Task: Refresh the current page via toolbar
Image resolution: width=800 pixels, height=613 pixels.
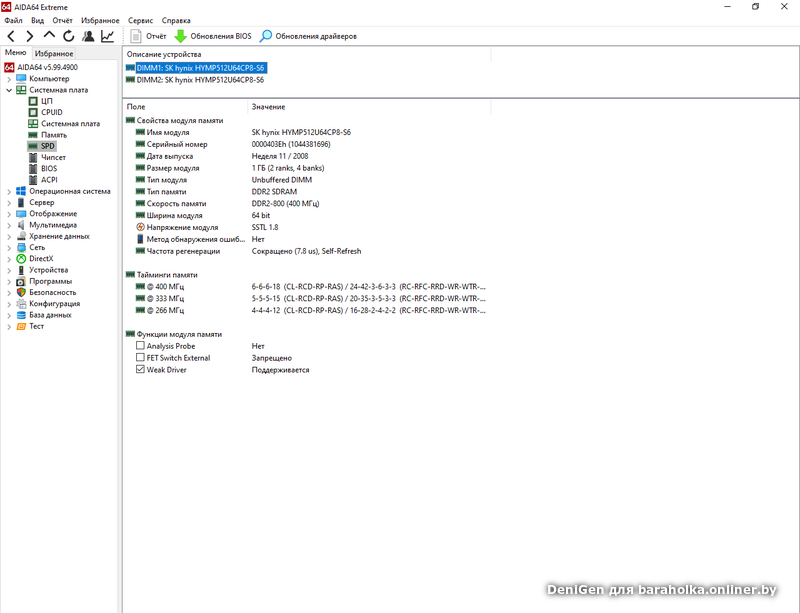Action: coord(69,36)
